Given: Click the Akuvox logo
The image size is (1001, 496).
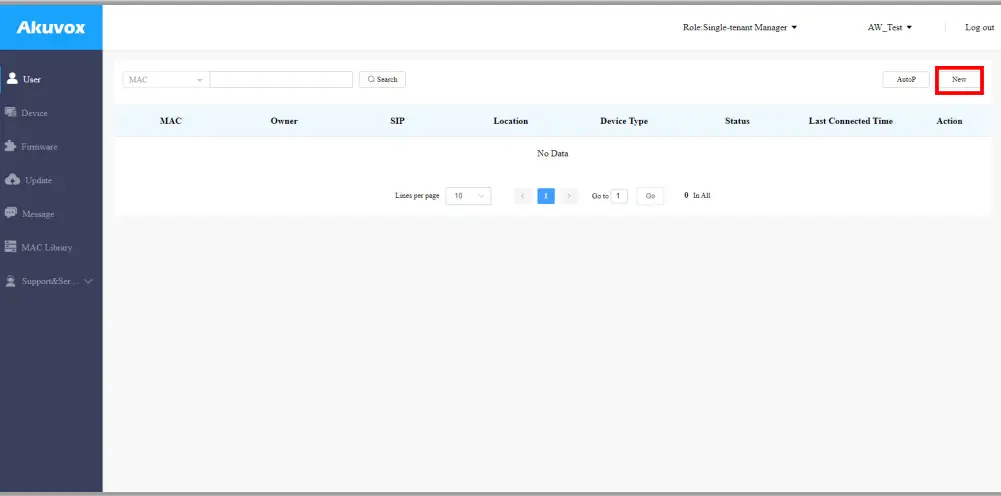Looking at the screenshot, I should (50, 27).
